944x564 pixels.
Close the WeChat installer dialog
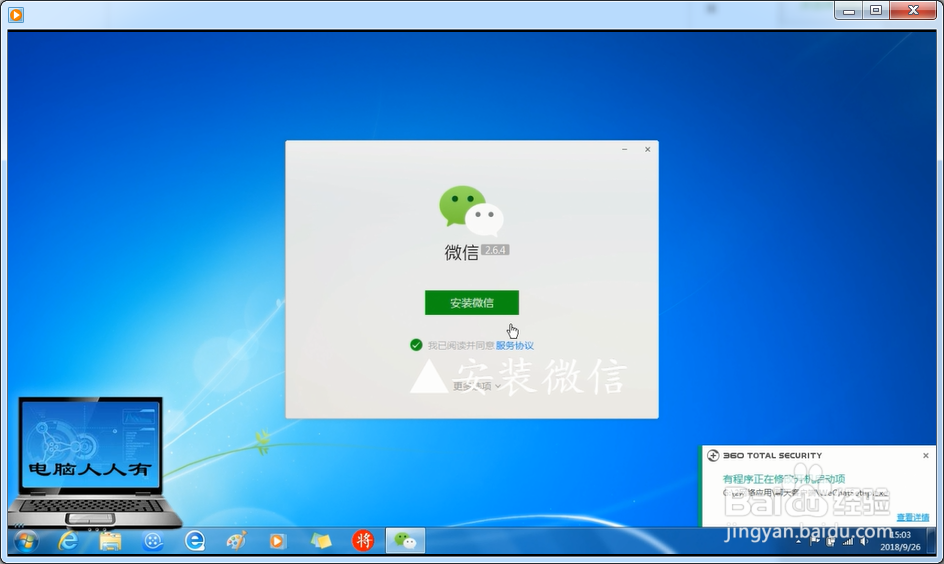coord(648,149)
